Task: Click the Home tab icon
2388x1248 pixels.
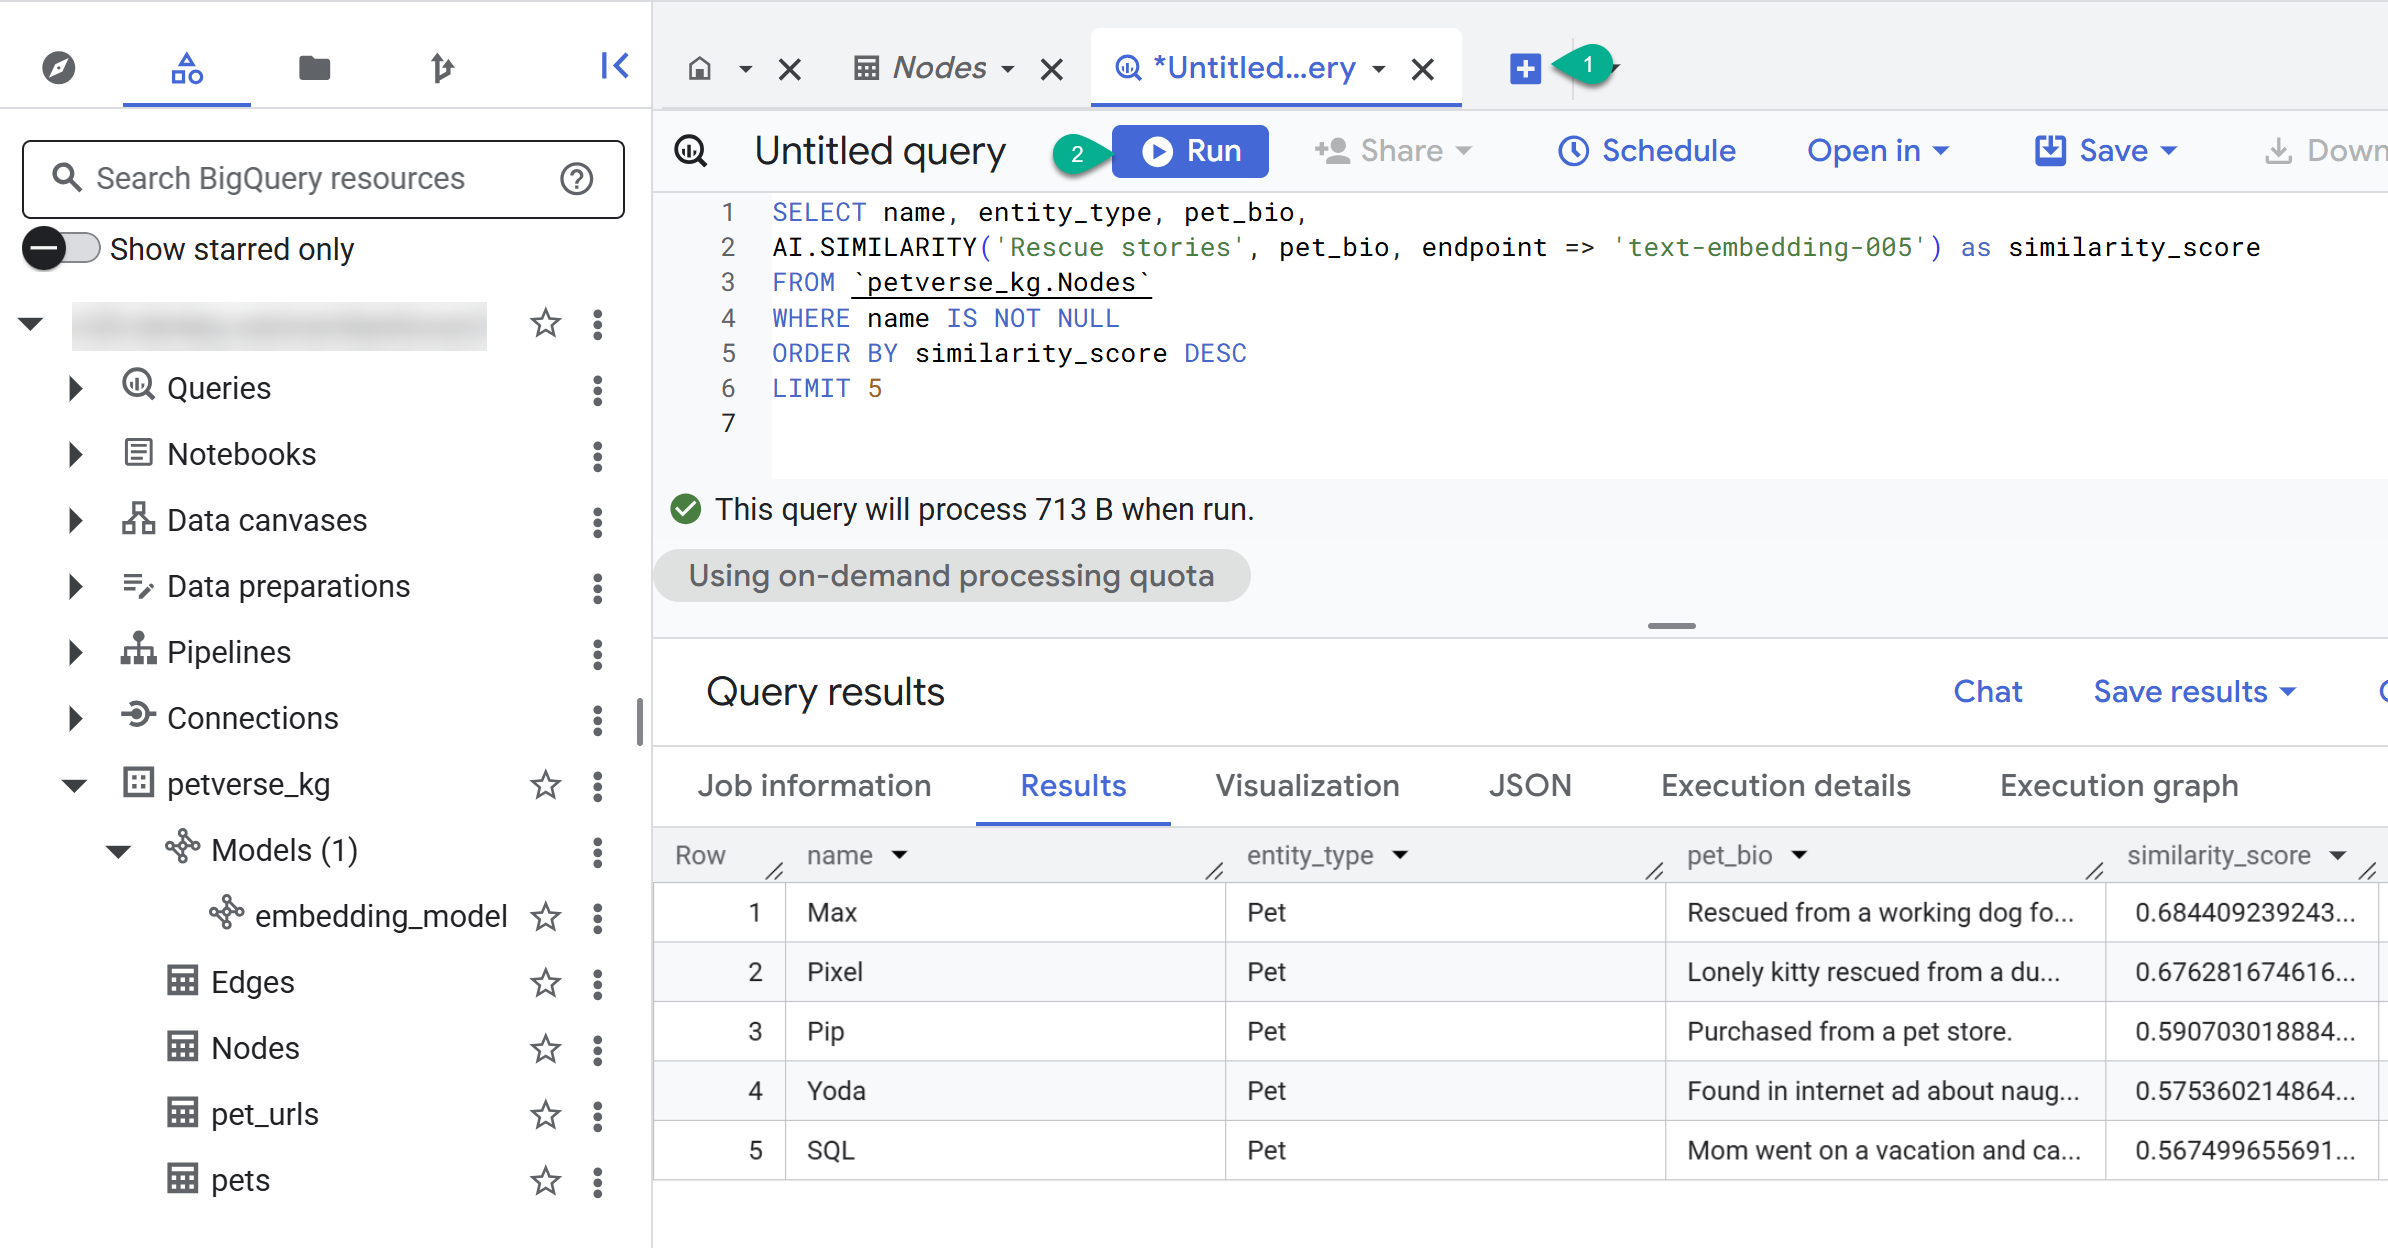Action: [700, 68]
